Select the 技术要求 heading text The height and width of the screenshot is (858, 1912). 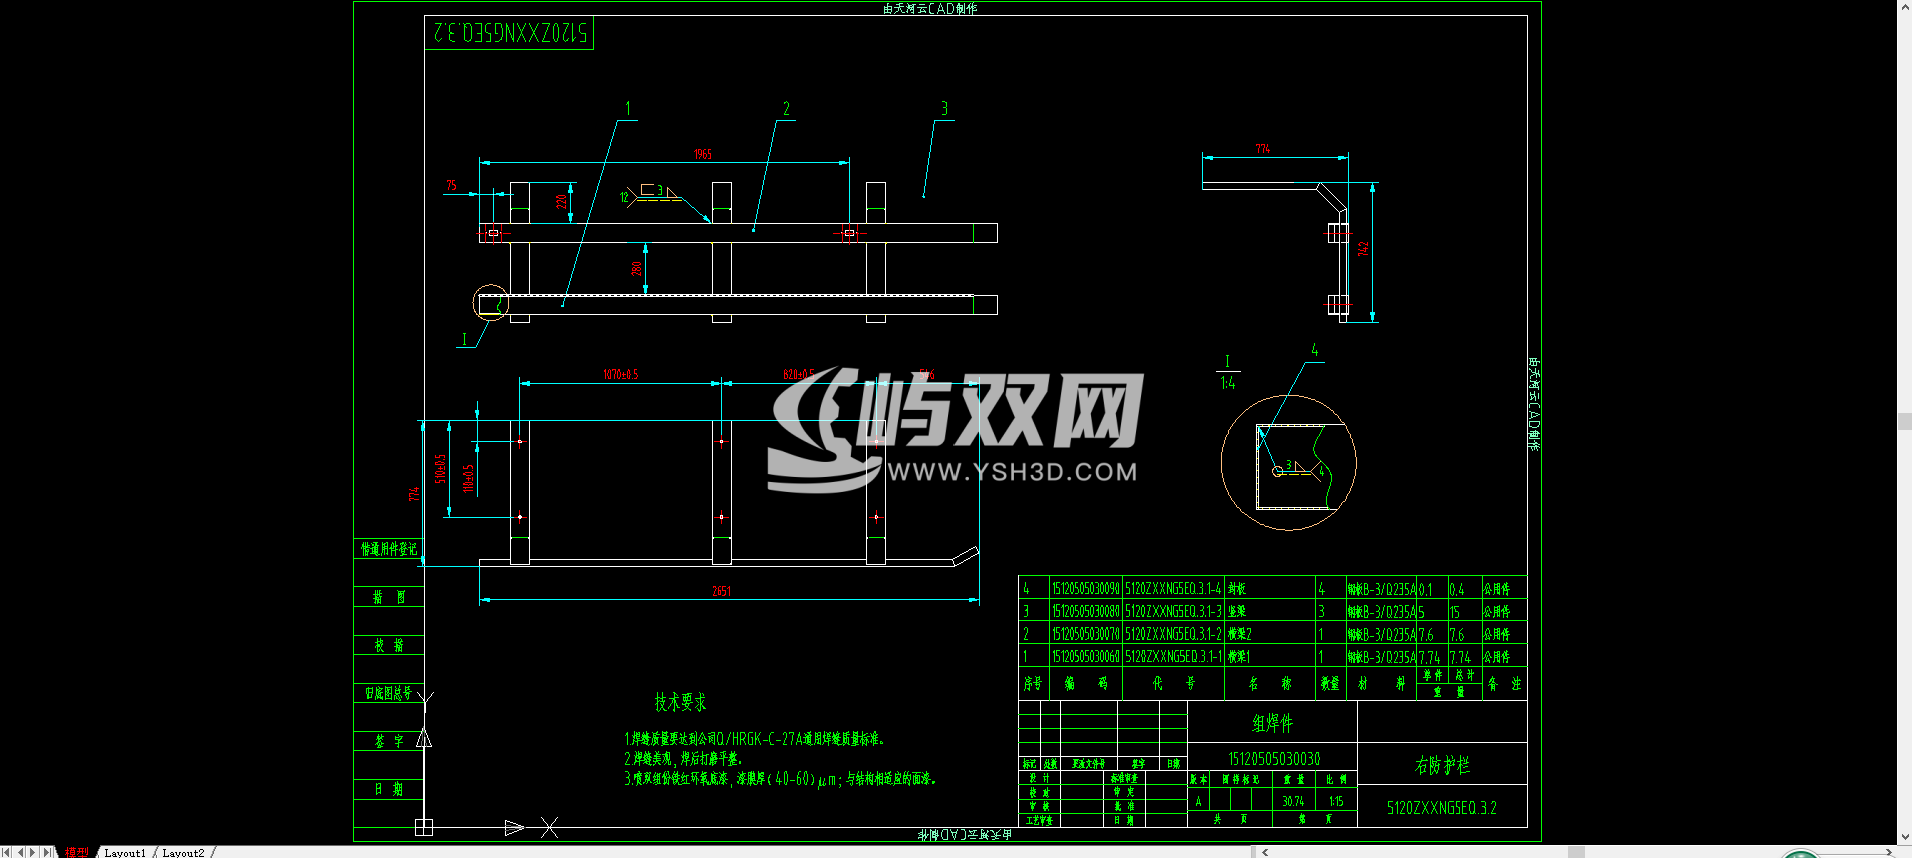680,702
